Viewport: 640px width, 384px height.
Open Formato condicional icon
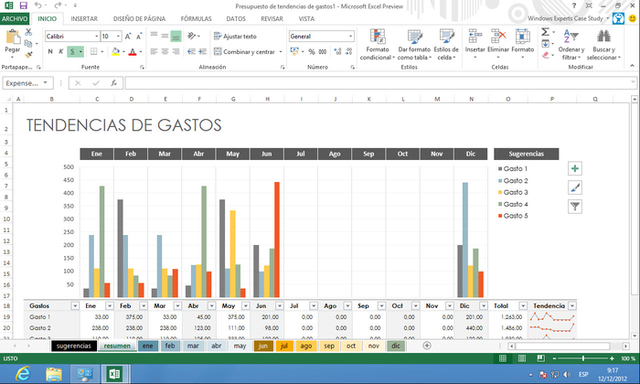pos(378,36)
